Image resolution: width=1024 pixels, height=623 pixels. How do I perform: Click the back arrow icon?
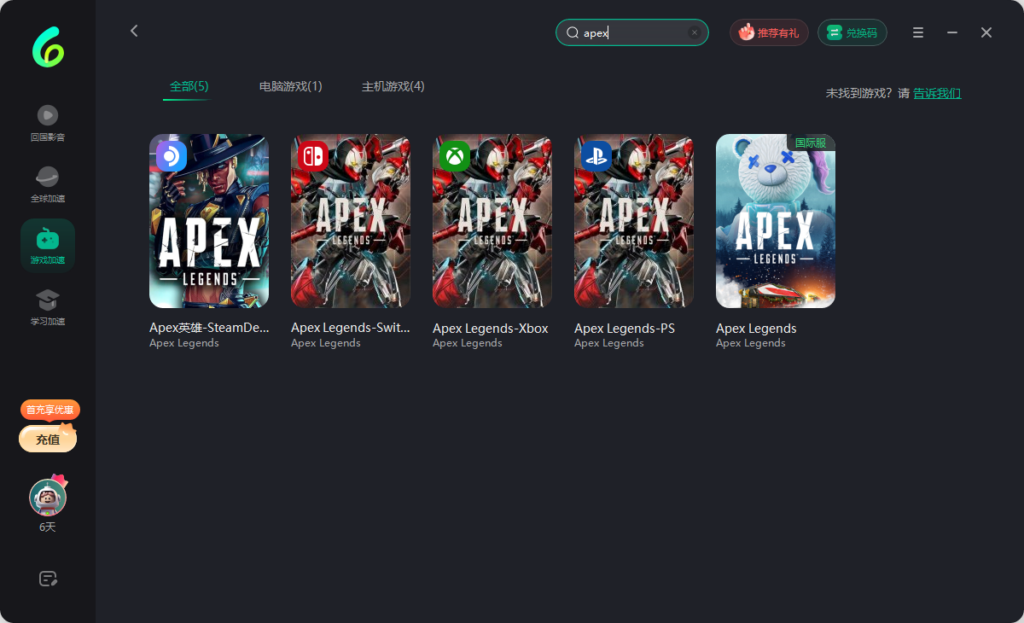click(134, 31)
